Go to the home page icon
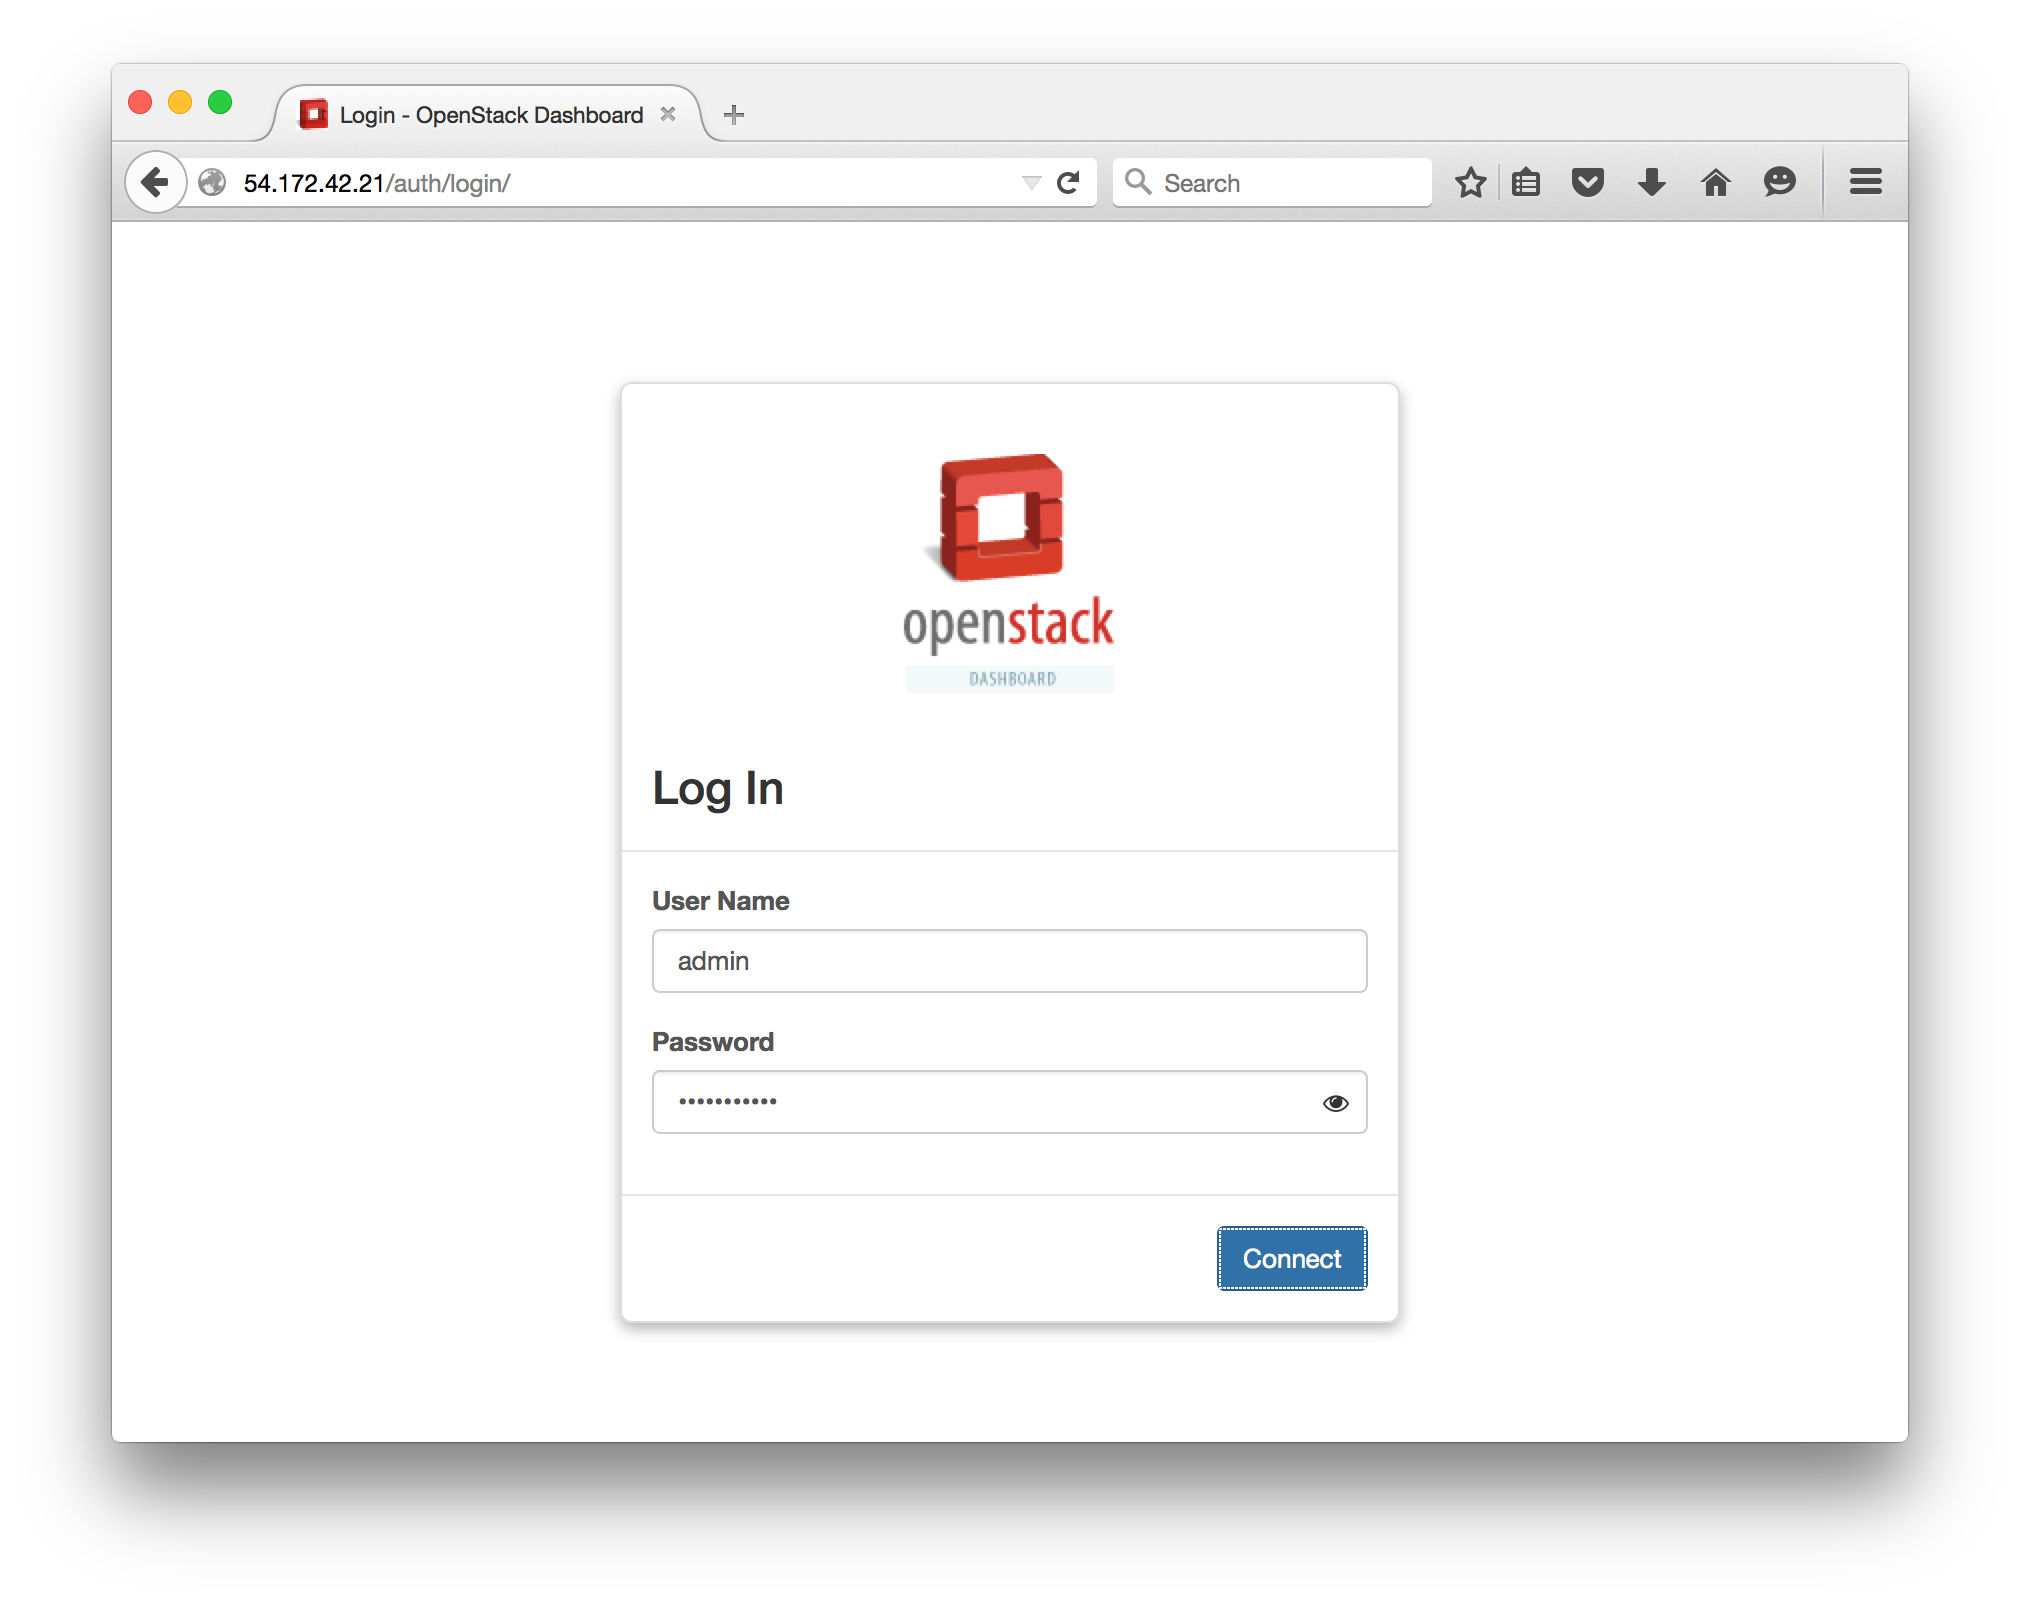2020x1602 pixels. tap(1715, 182)
